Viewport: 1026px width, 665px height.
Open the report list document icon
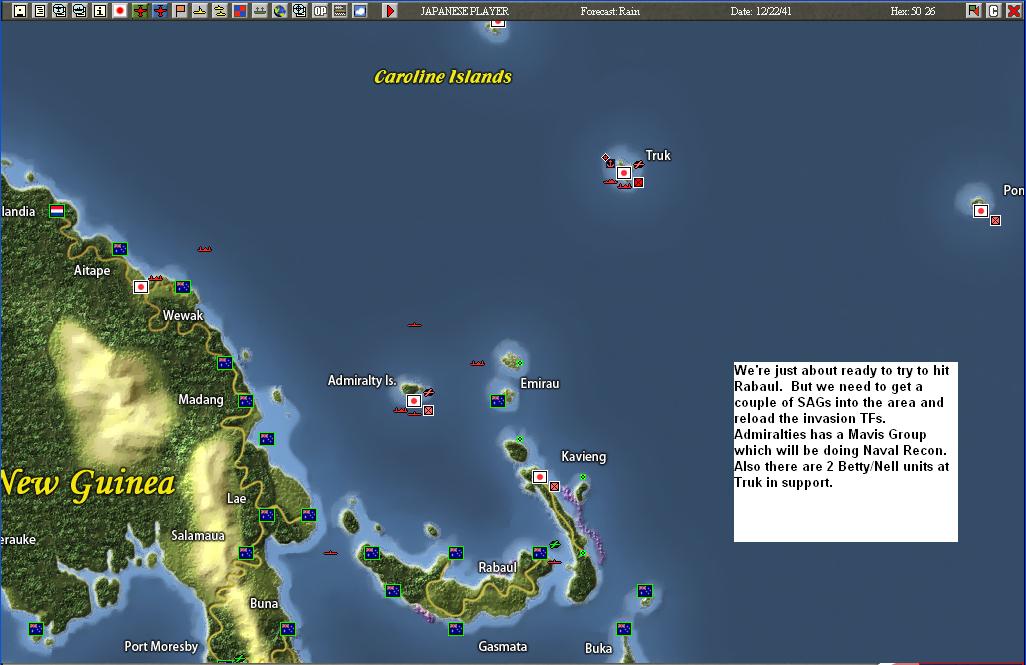[x=40, y=10]
